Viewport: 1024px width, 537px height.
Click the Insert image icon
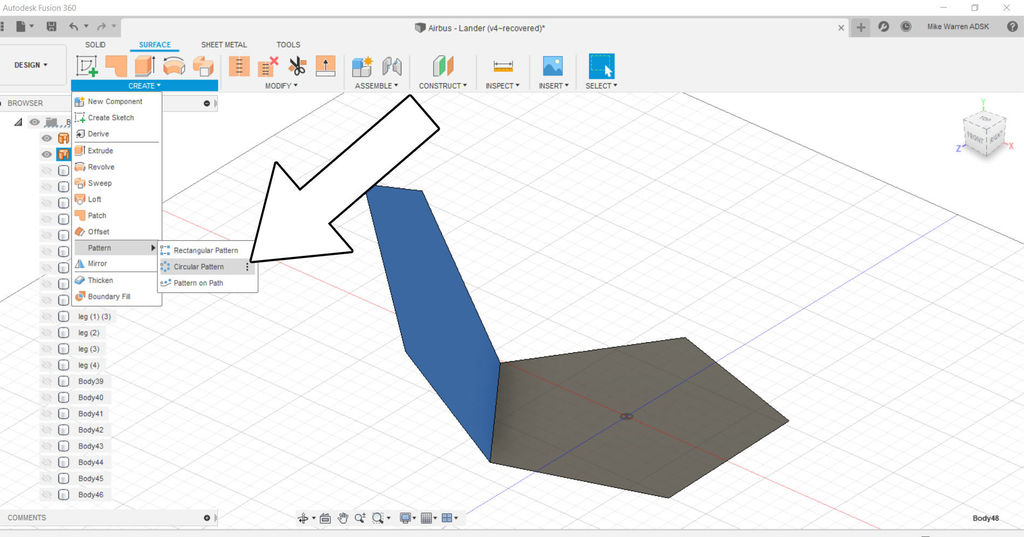point(553,66)
